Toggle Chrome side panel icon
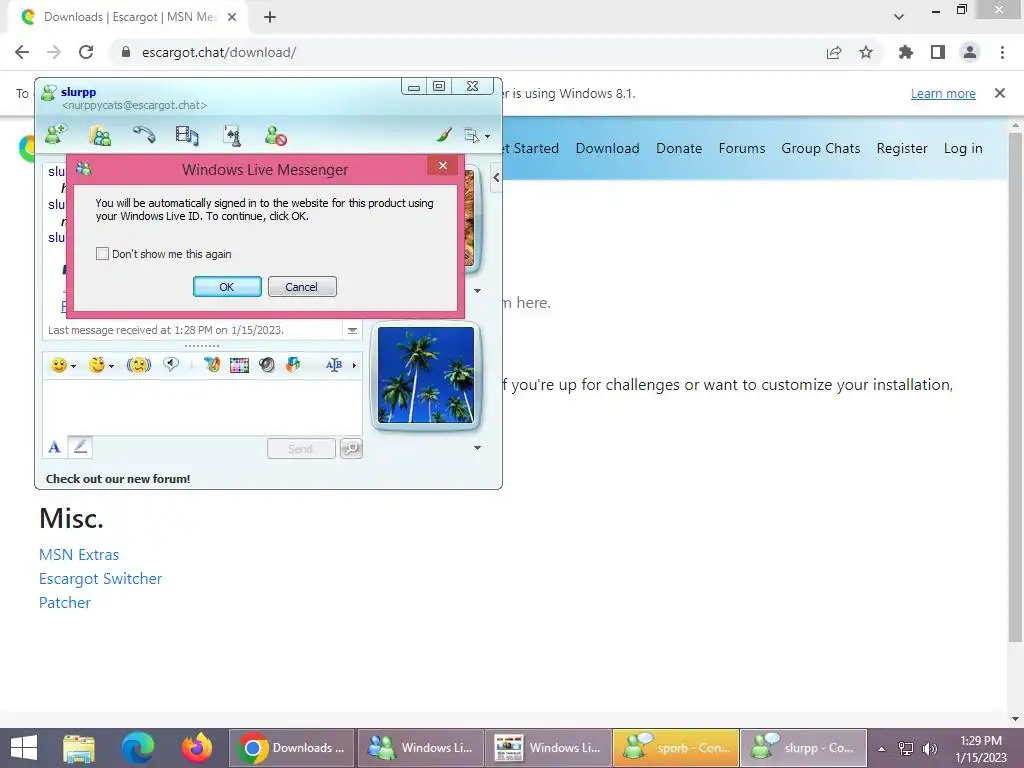The height and width of the screenshot is (768, 1024). 938,52
